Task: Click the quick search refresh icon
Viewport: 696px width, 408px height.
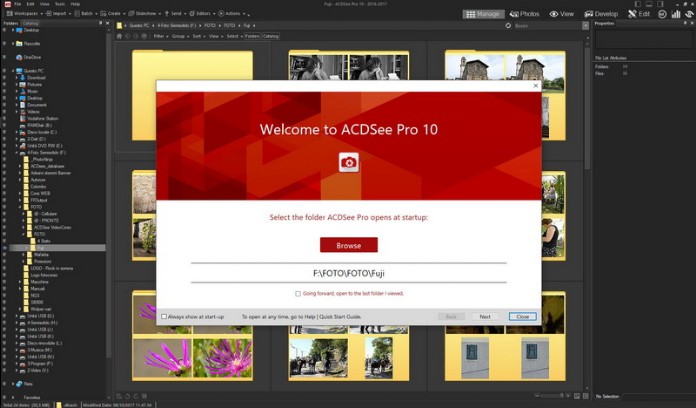Action: [x=508, y=26]
